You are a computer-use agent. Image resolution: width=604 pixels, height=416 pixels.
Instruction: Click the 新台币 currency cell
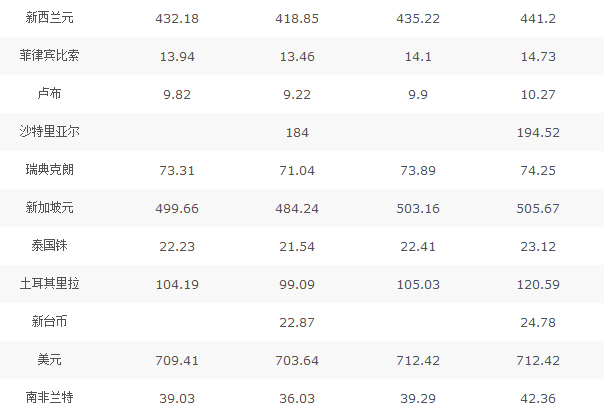pyautogui.click(x=50, y=322)
